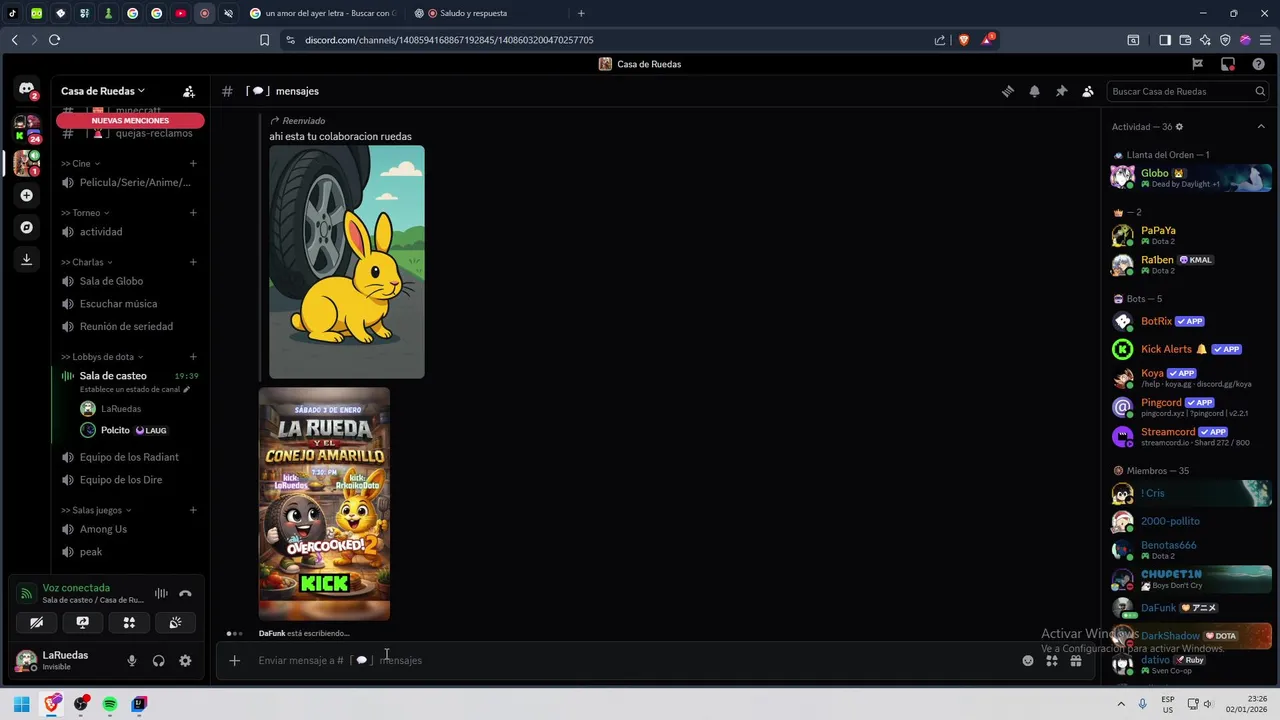Open Discord inbox icon

pos(1228,64)
